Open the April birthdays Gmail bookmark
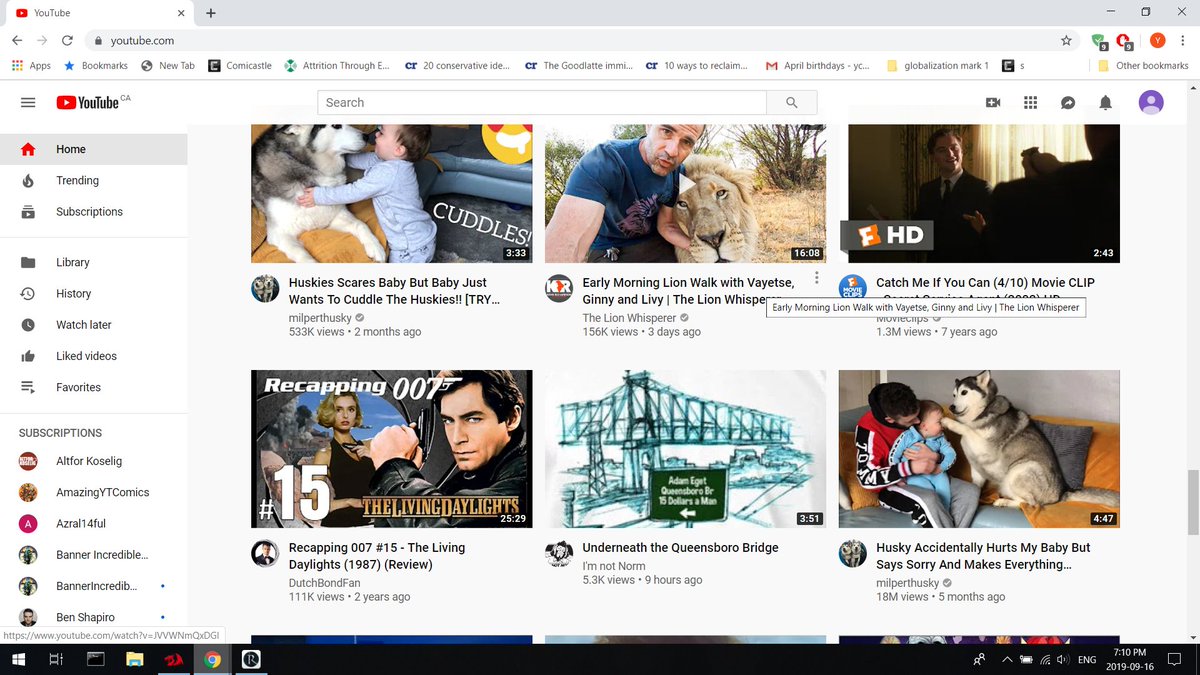 point(817,66)
